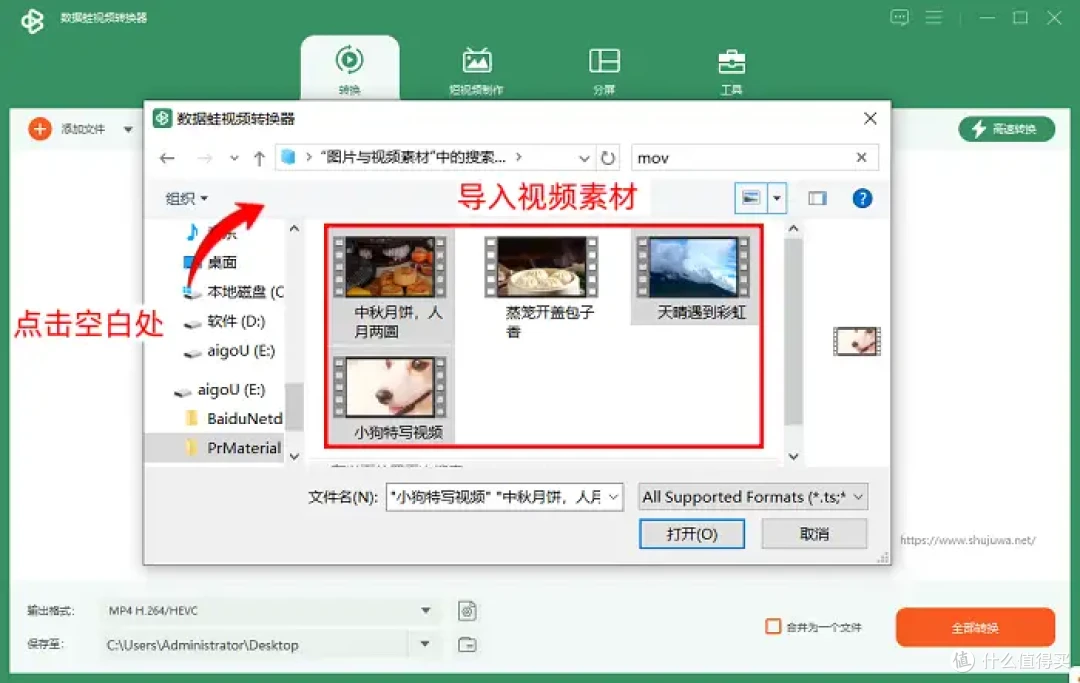Open the All Supported Formats filter dropdown
The width and height of the screenshot is (1080, 683).
coord(753,496)
